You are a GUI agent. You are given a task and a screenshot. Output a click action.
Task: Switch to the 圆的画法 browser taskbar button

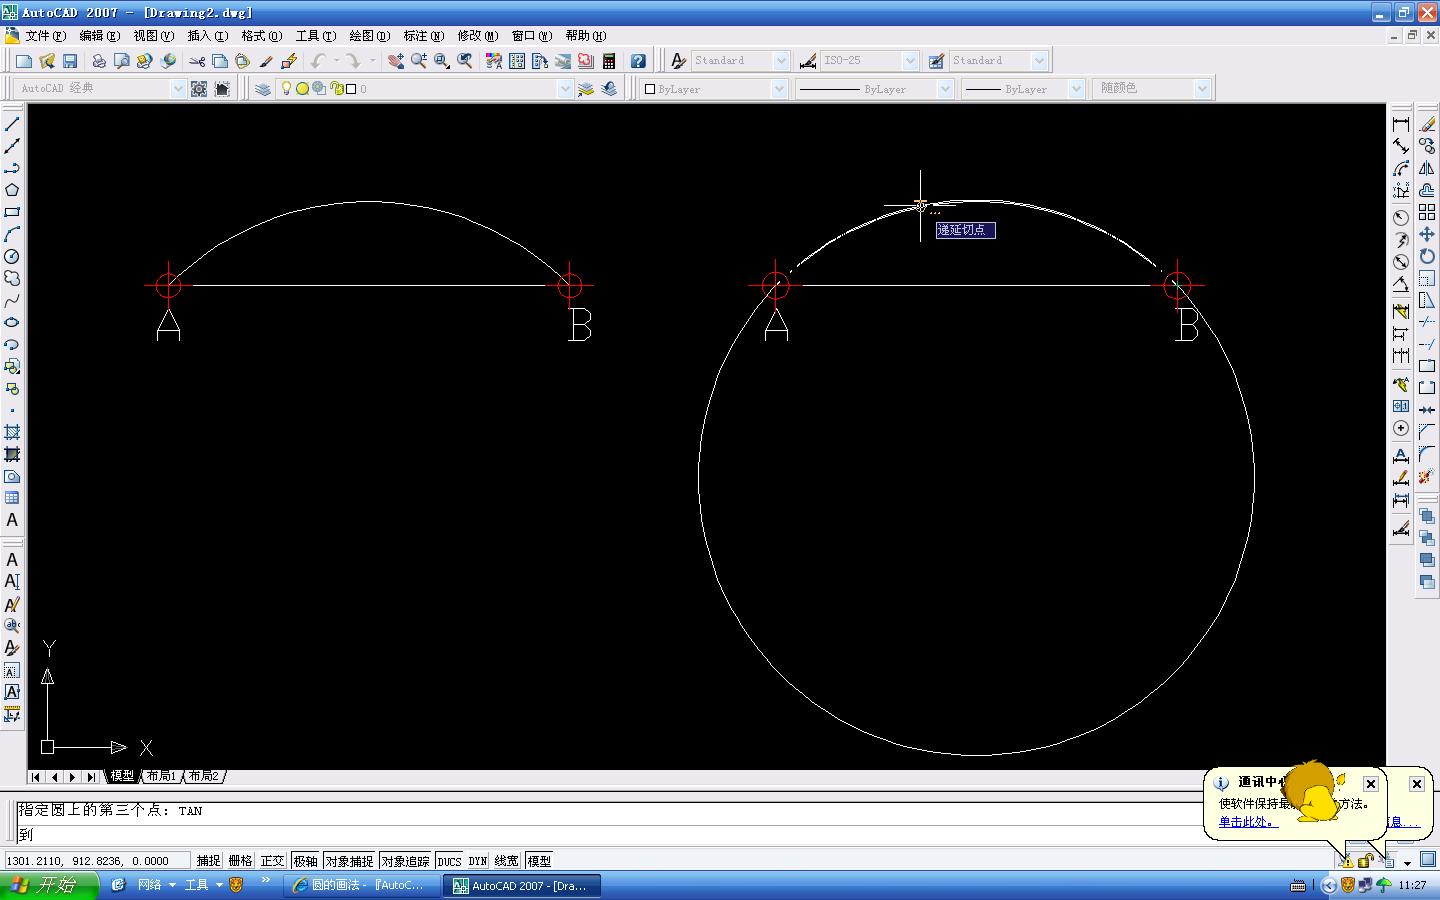tap(363, 885)
